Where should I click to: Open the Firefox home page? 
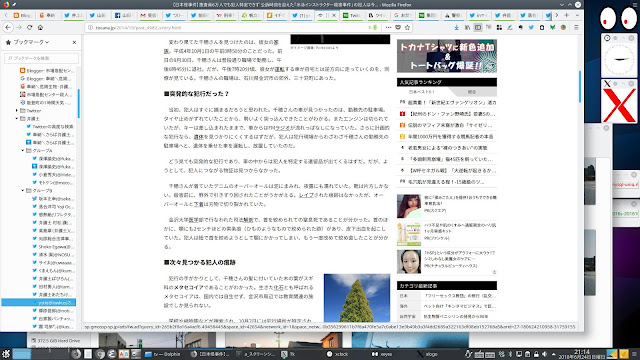tap(40, 27)
